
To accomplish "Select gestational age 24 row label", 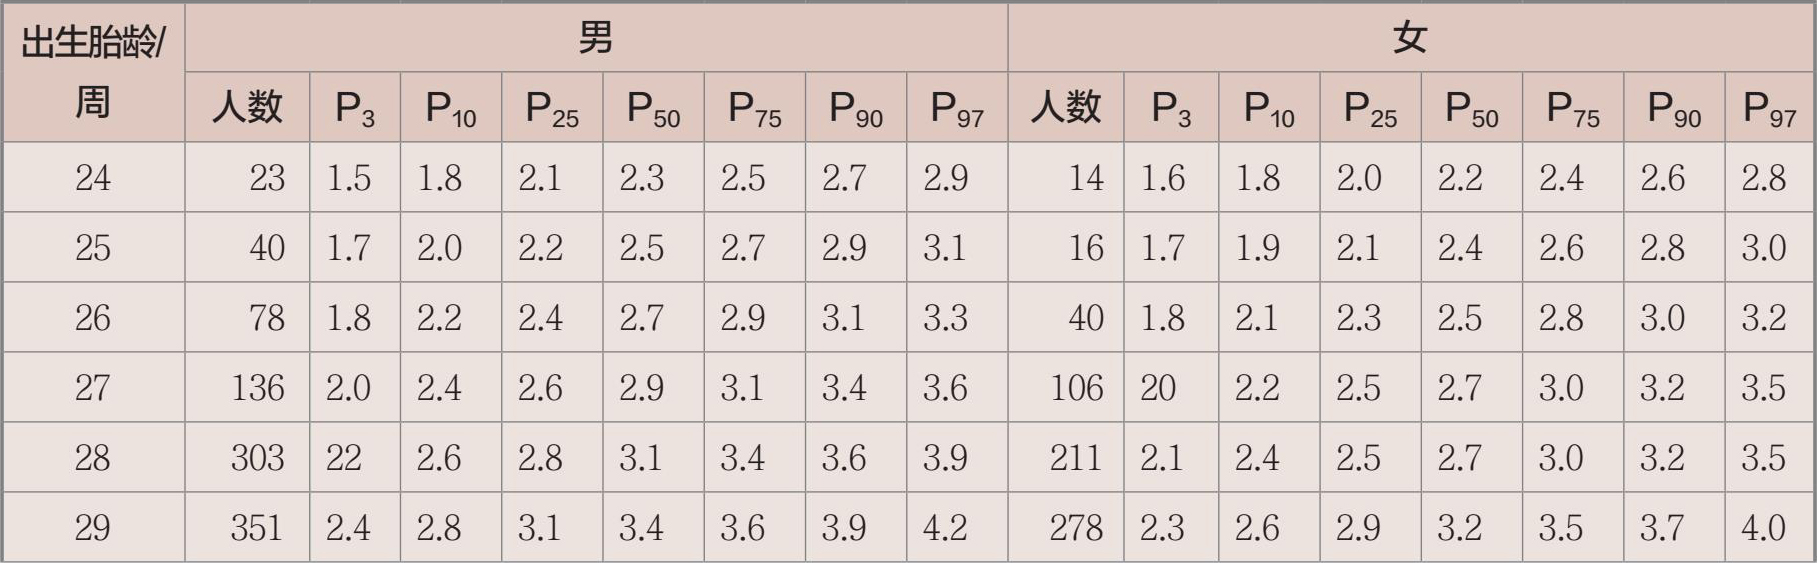I will pyautogui.click(x=93, y=178).
